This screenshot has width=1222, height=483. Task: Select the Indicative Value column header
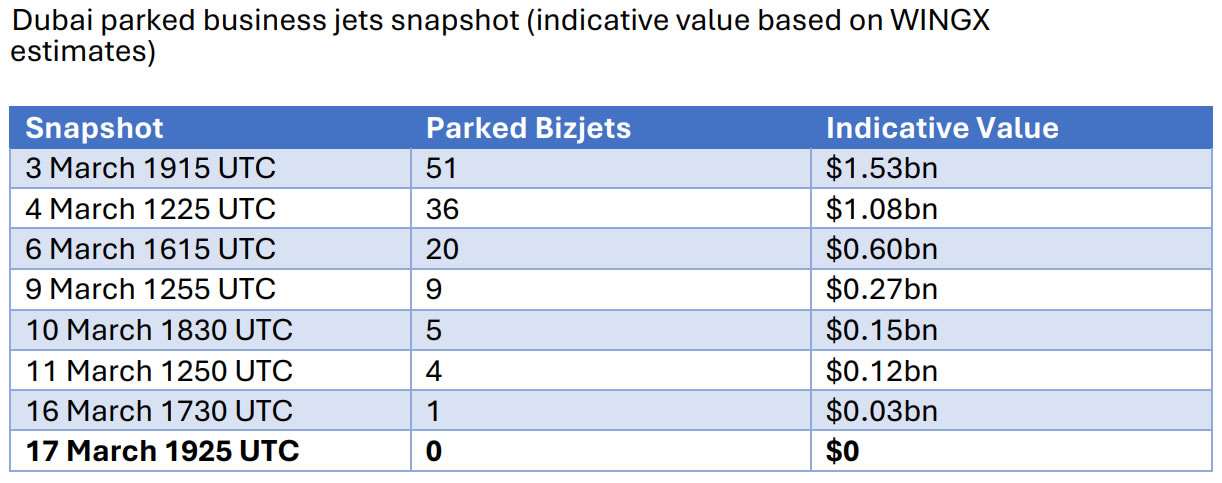(941, 128)
